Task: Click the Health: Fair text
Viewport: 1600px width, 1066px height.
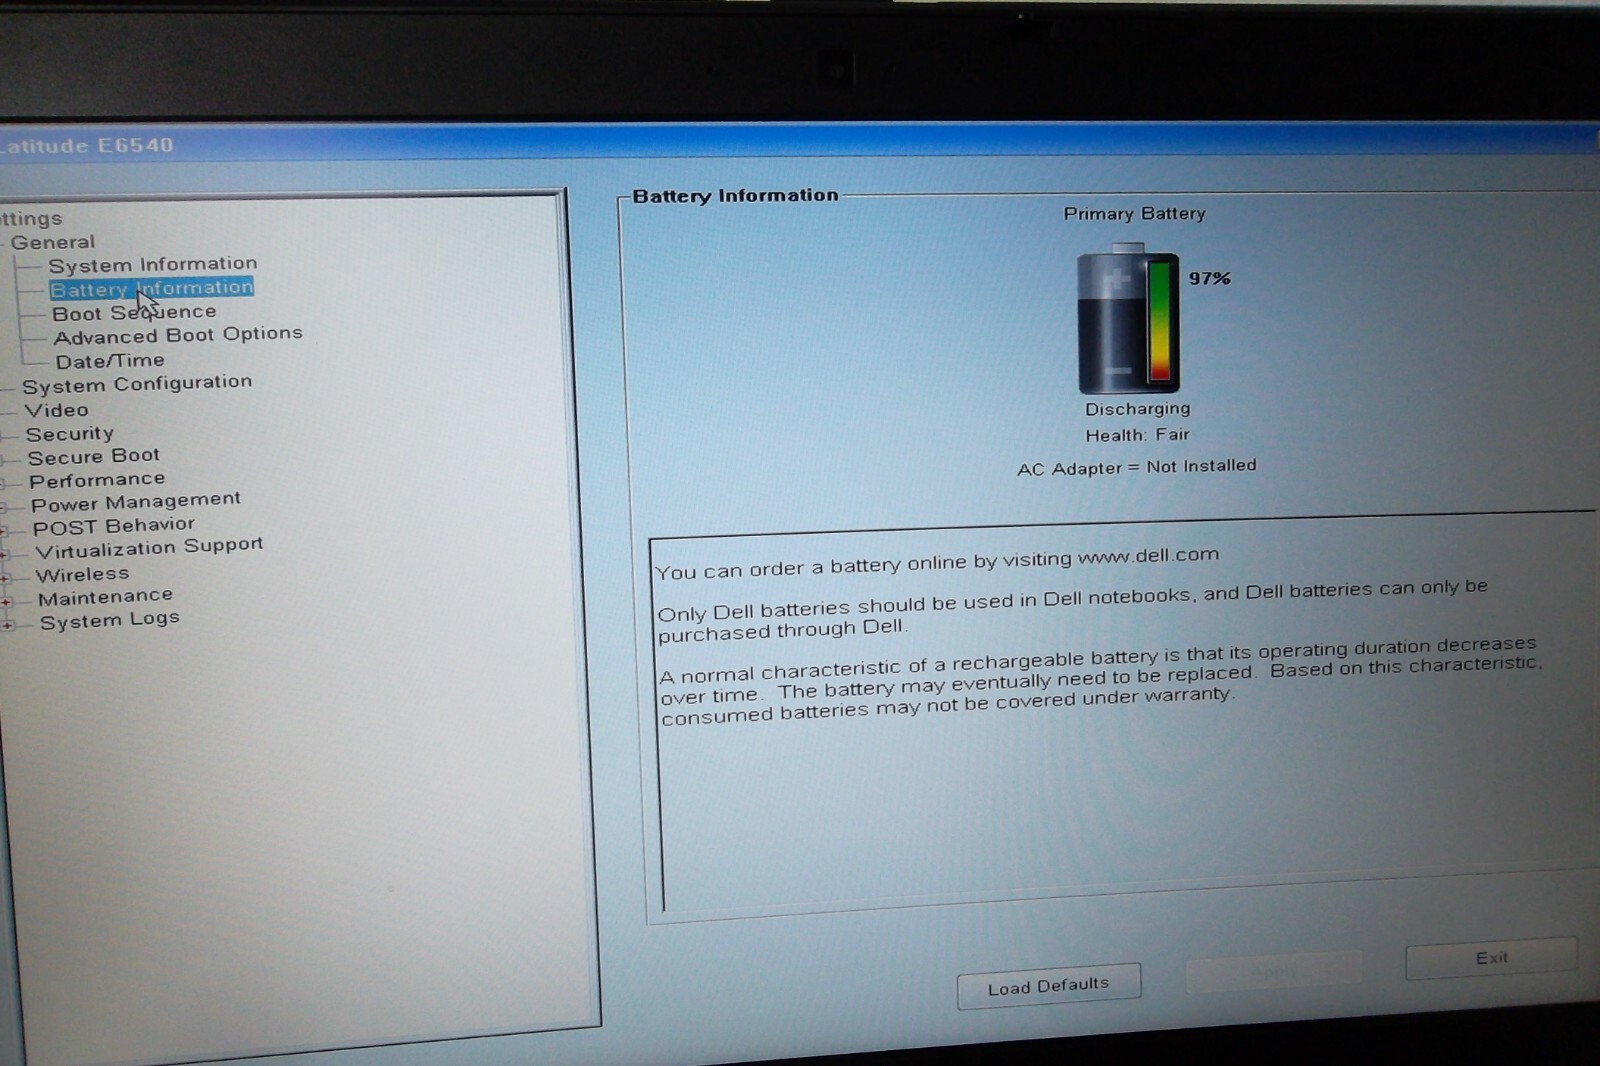Action: tap(1138, 435)
